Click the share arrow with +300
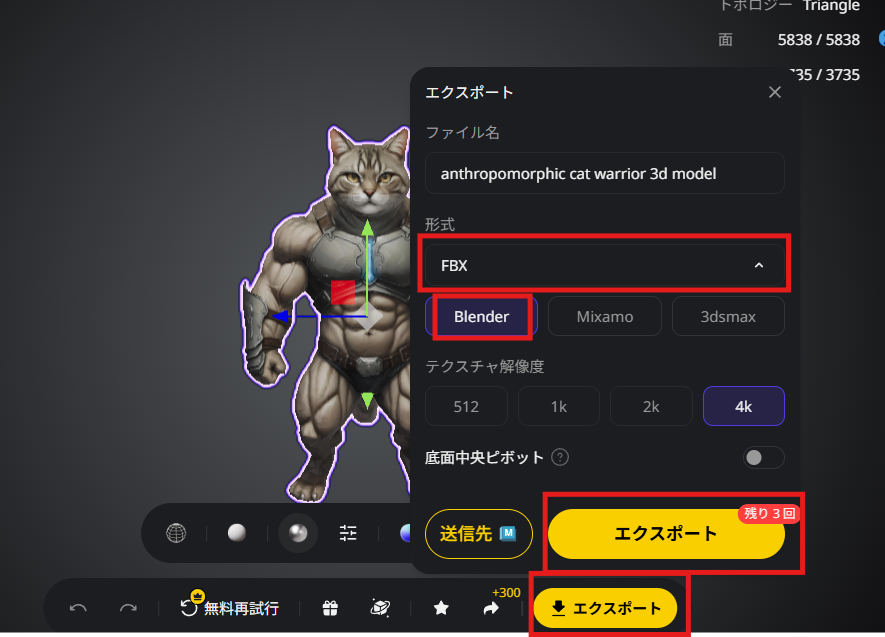The height and width of the screenshot is (637, 885). tap(492, 608)
